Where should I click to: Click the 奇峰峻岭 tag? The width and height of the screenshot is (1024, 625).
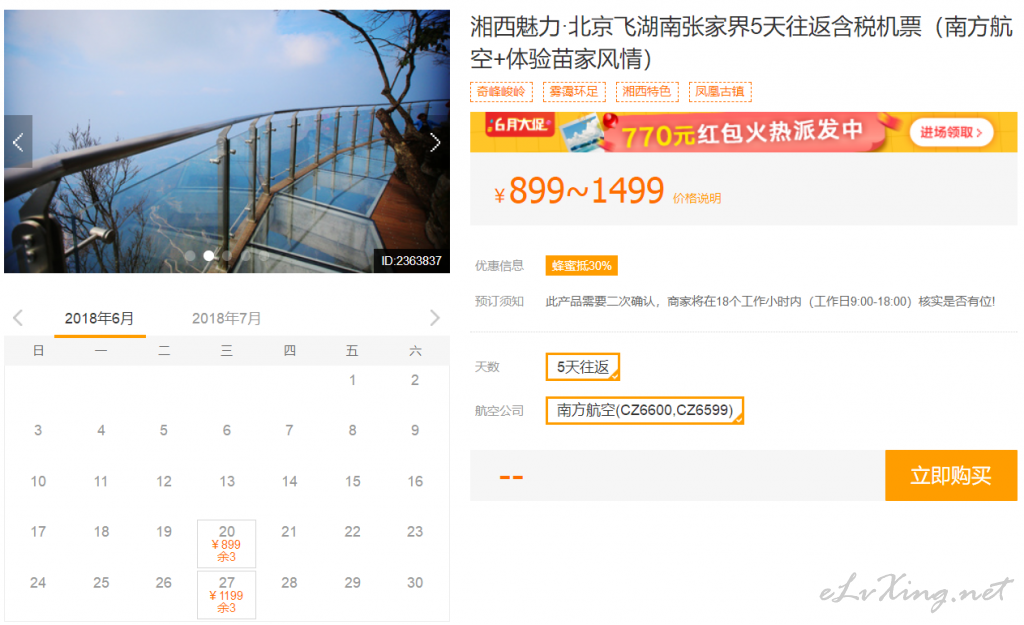coord(501,91)
